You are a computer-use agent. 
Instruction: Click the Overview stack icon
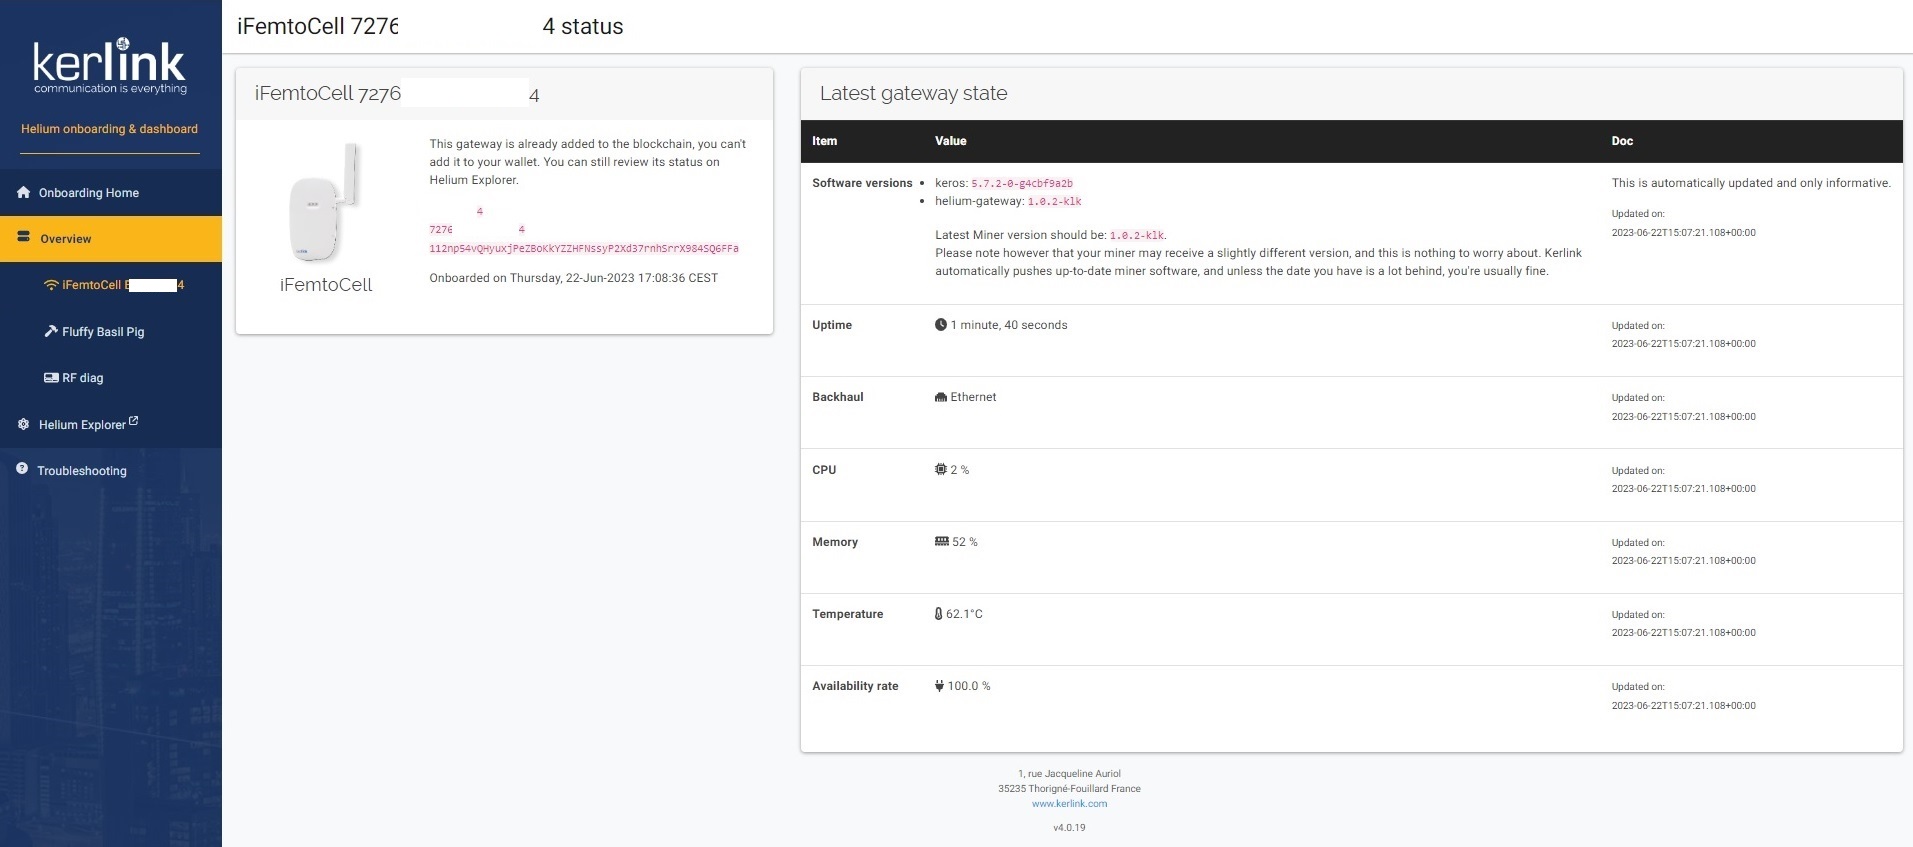[x=24, y=238]
